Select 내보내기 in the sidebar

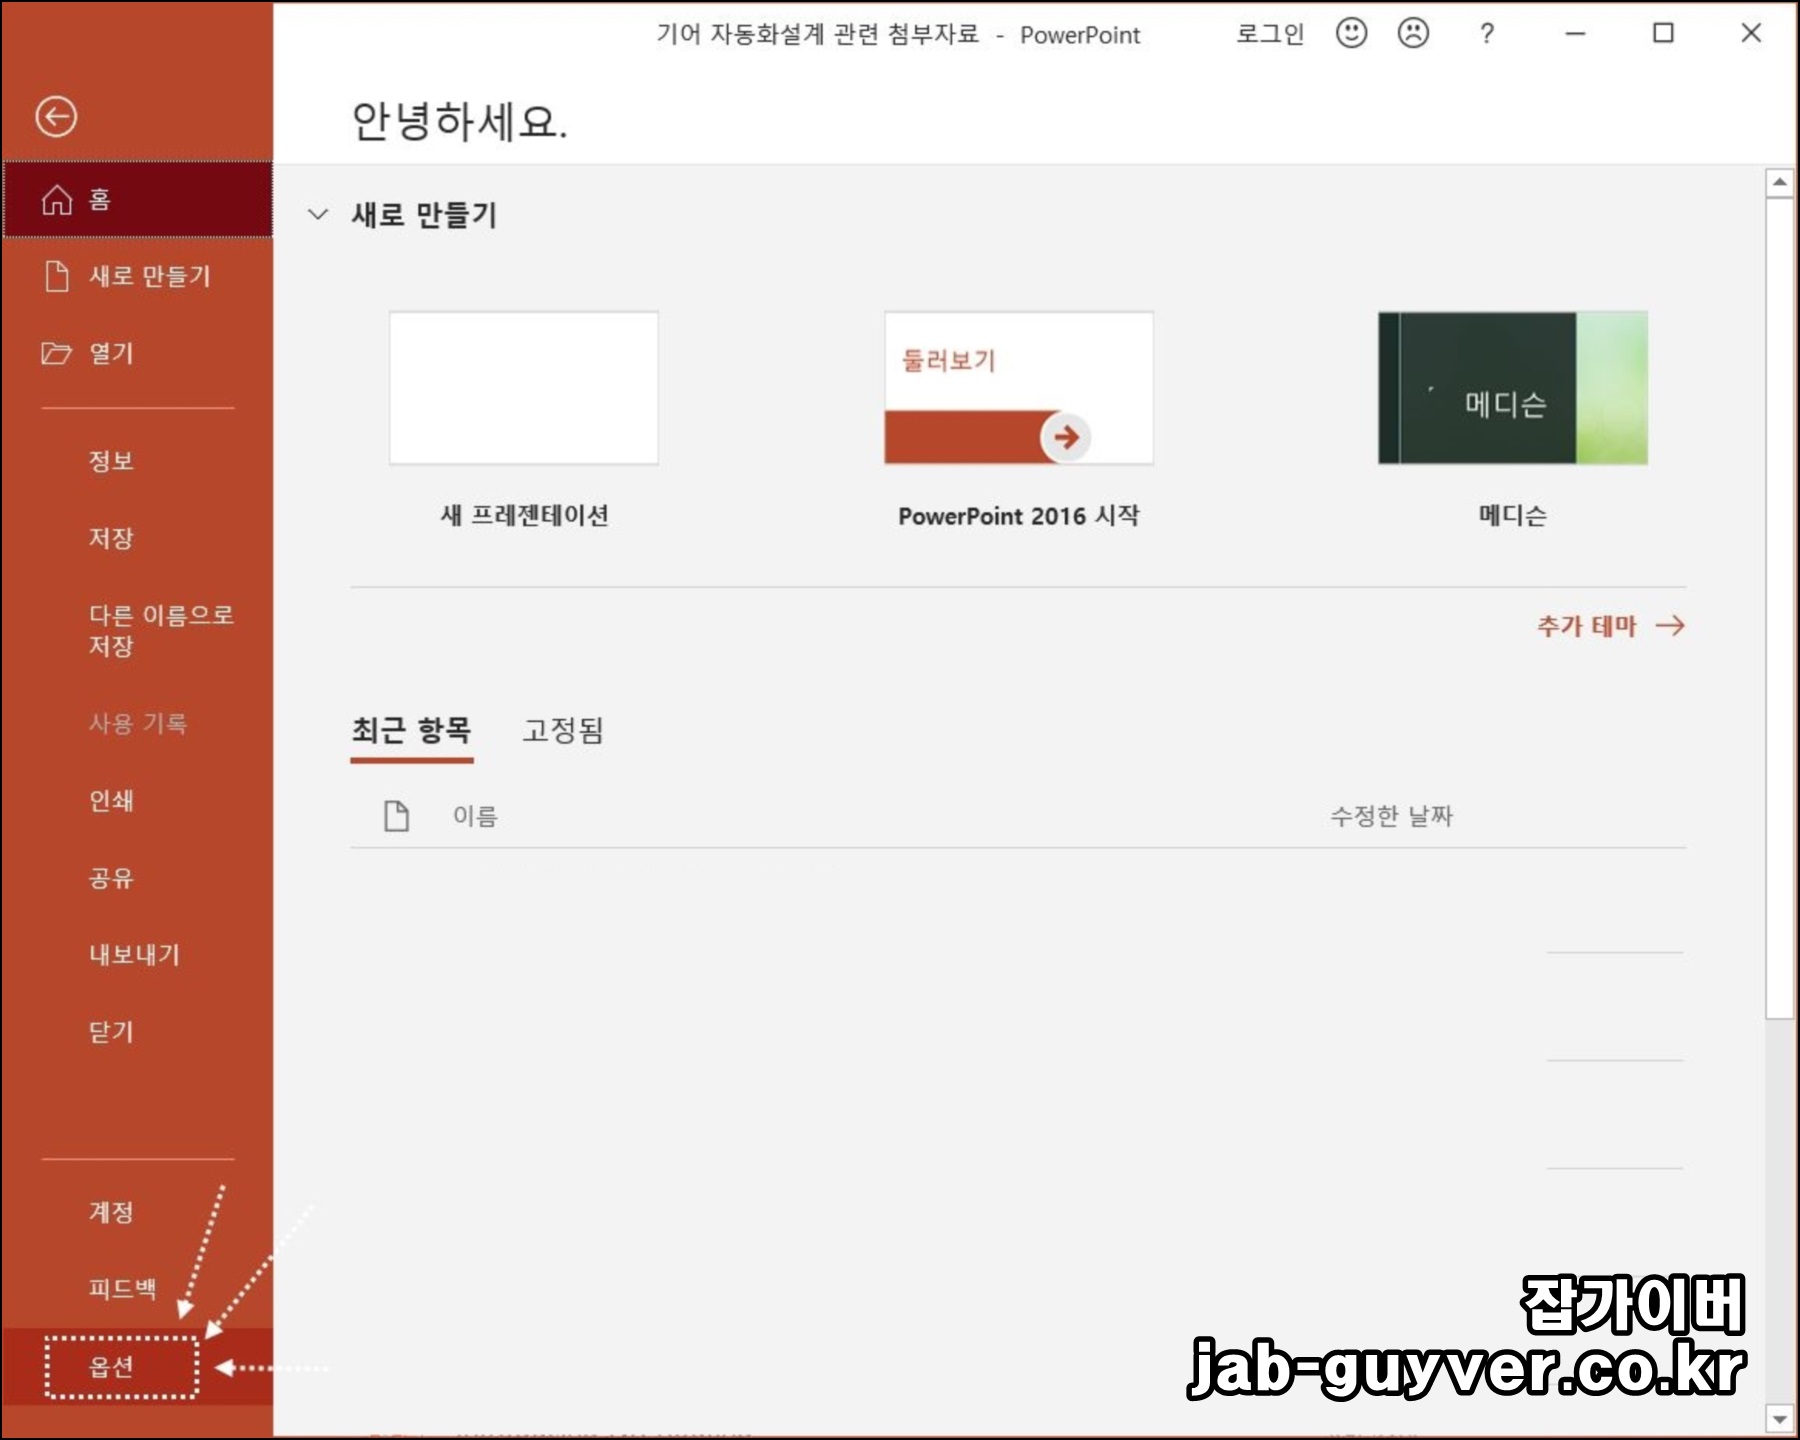[x=135, y=954]
